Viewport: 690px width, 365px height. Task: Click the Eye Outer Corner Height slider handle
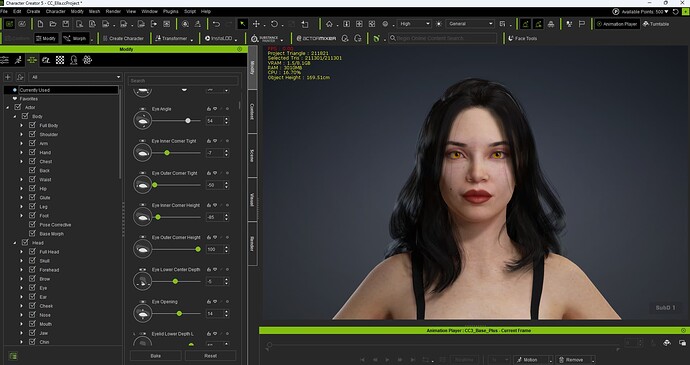198,249
